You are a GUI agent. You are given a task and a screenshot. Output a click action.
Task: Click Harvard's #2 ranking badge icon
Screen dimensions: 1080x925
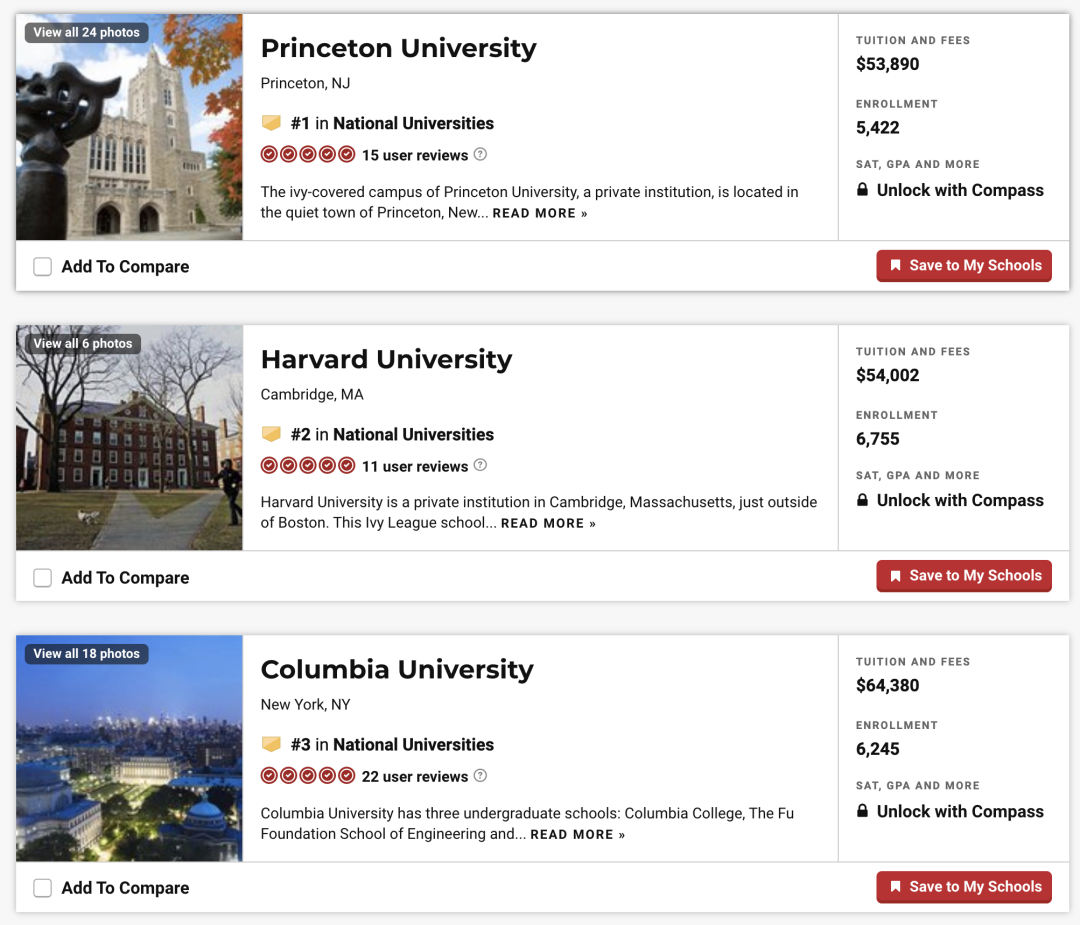click(271, 434)
